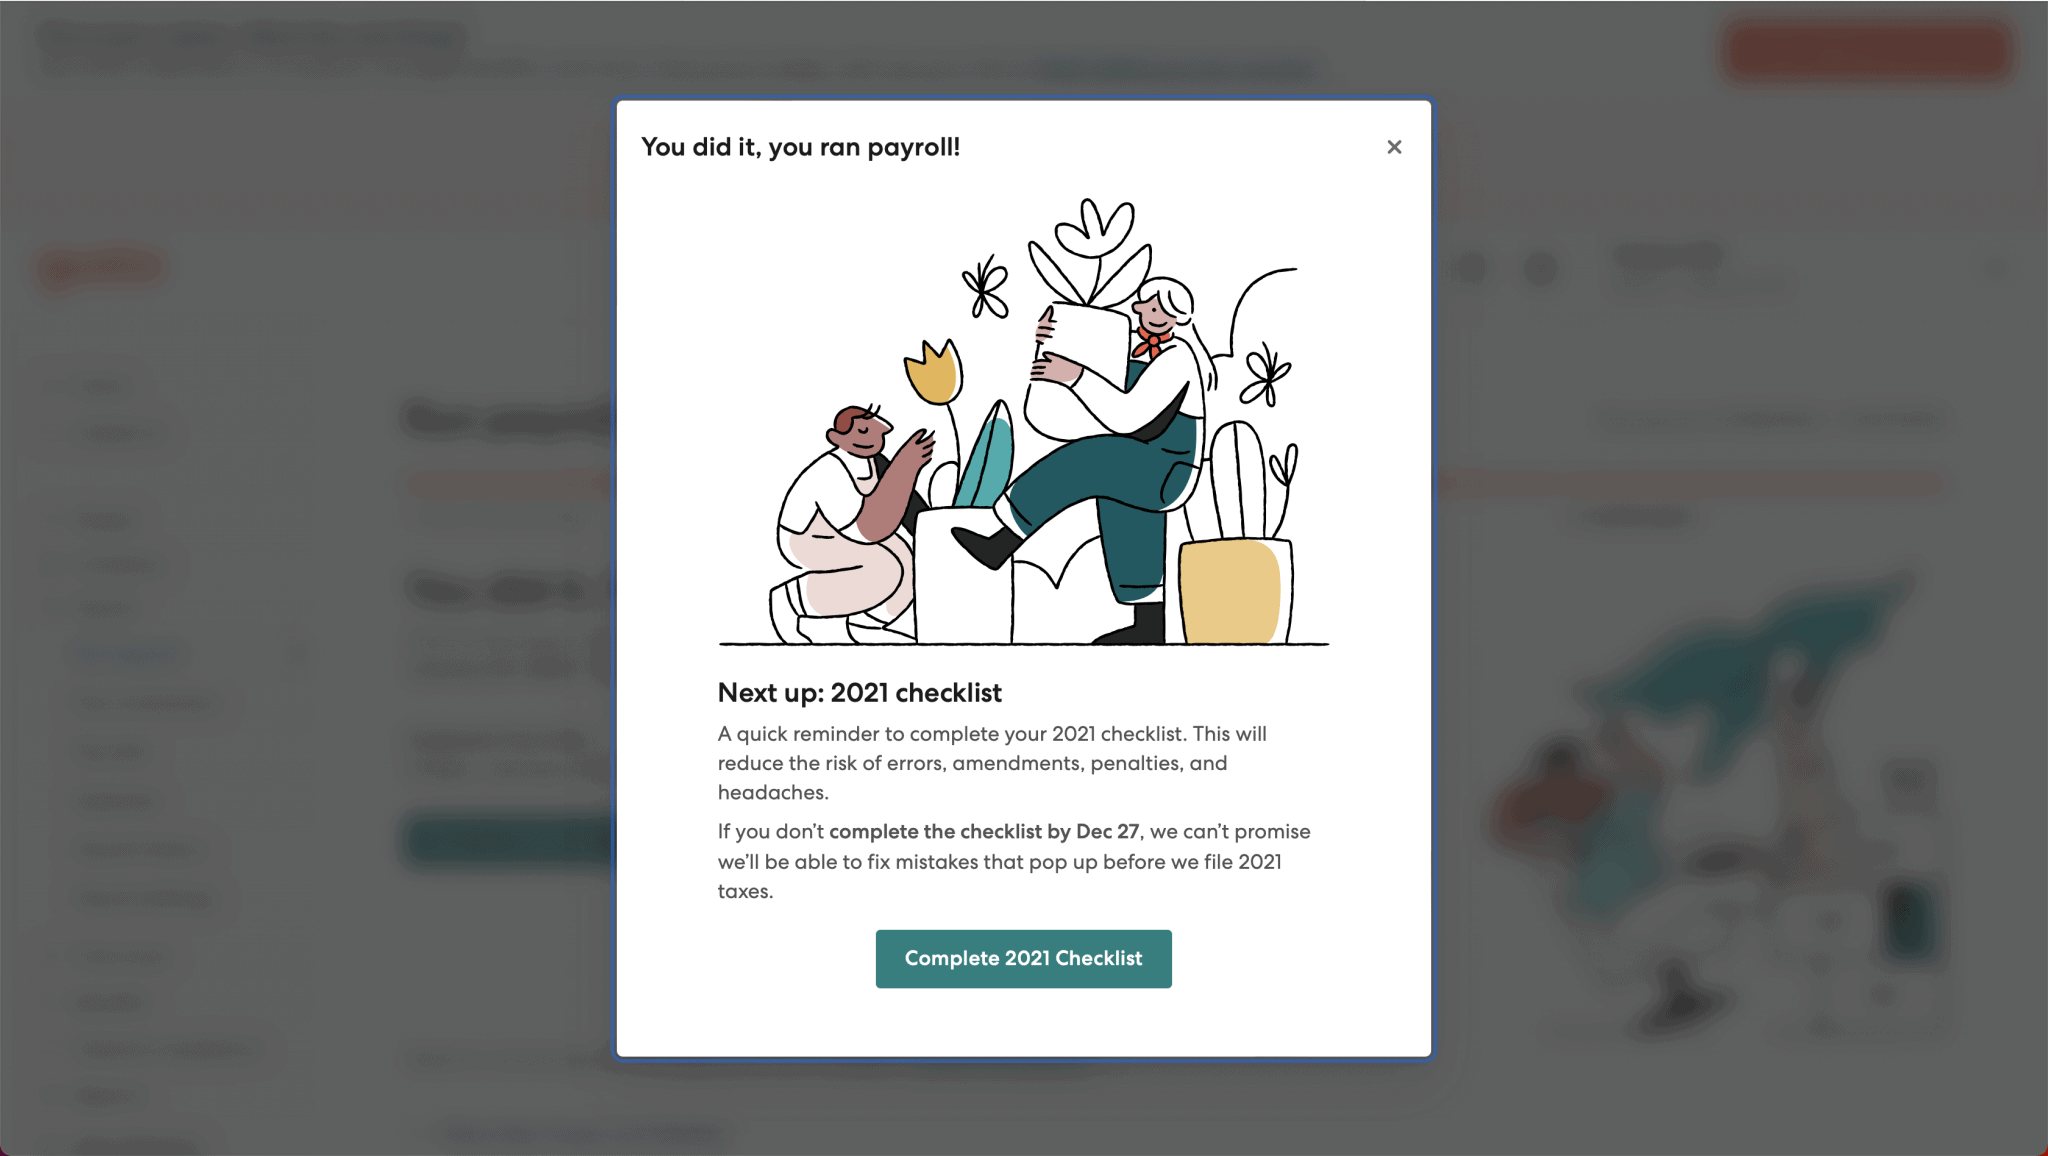Close the payroll success dialog

click(x=1394, y=147)
